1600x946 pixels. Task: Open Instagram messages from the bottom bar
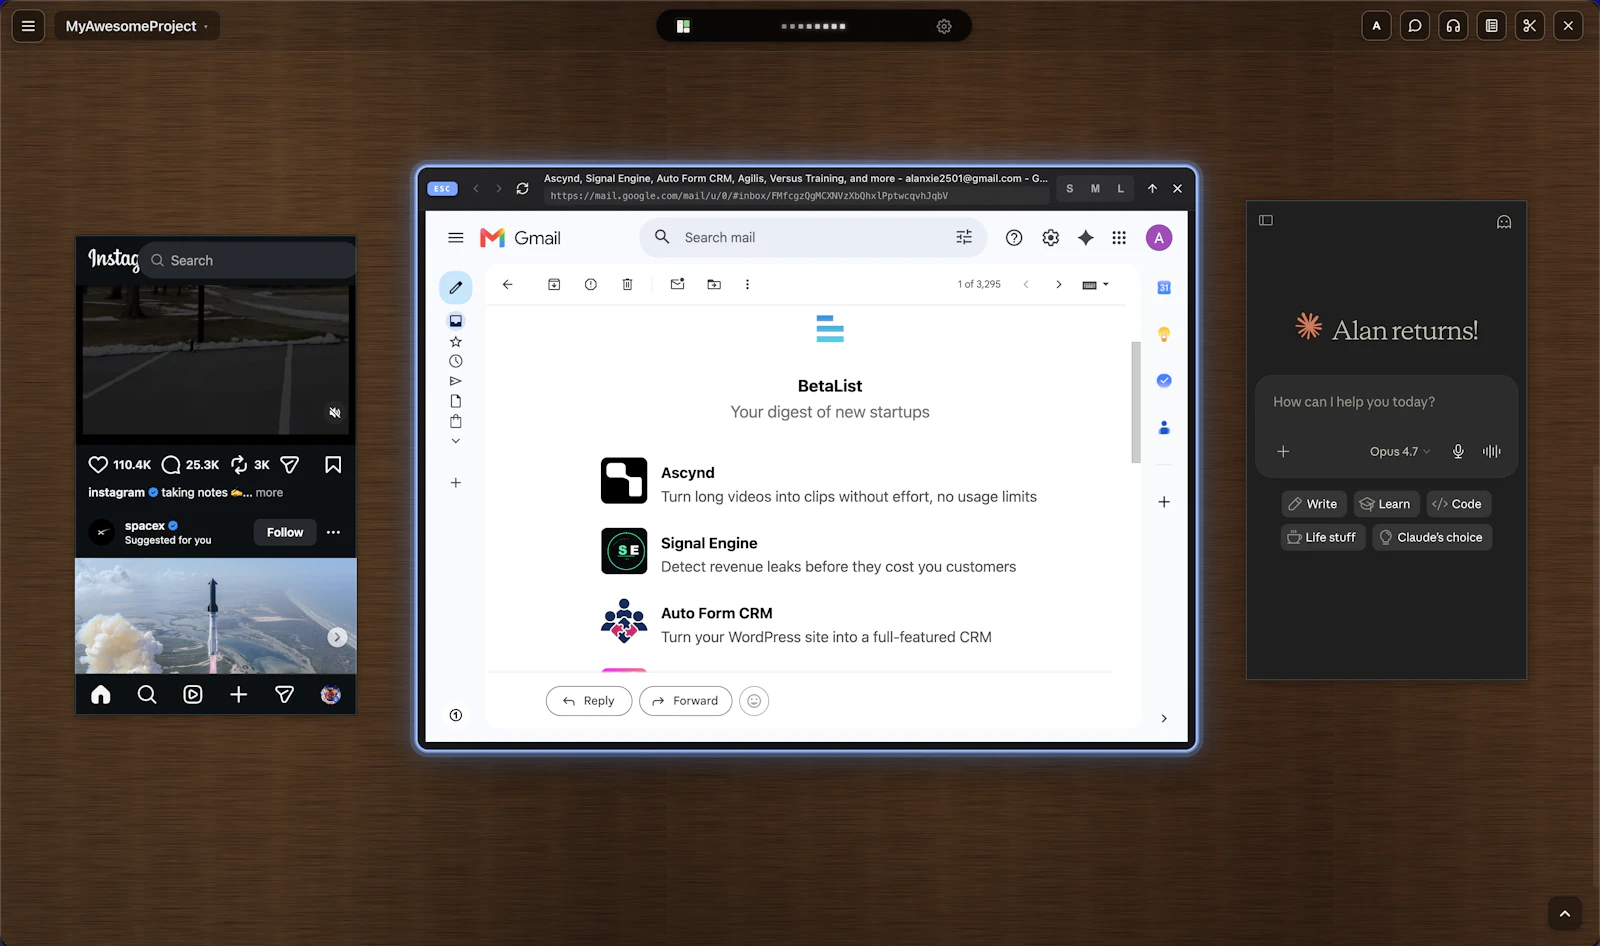285,695
